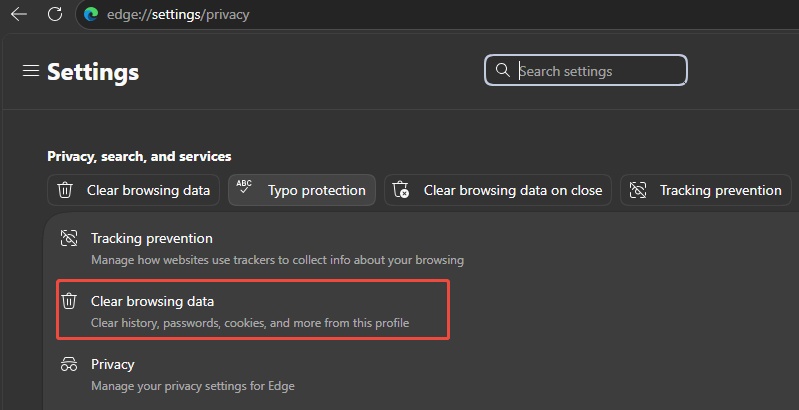
Task: Click the 'Privacy, search, and services' heading
Action: 139,156
